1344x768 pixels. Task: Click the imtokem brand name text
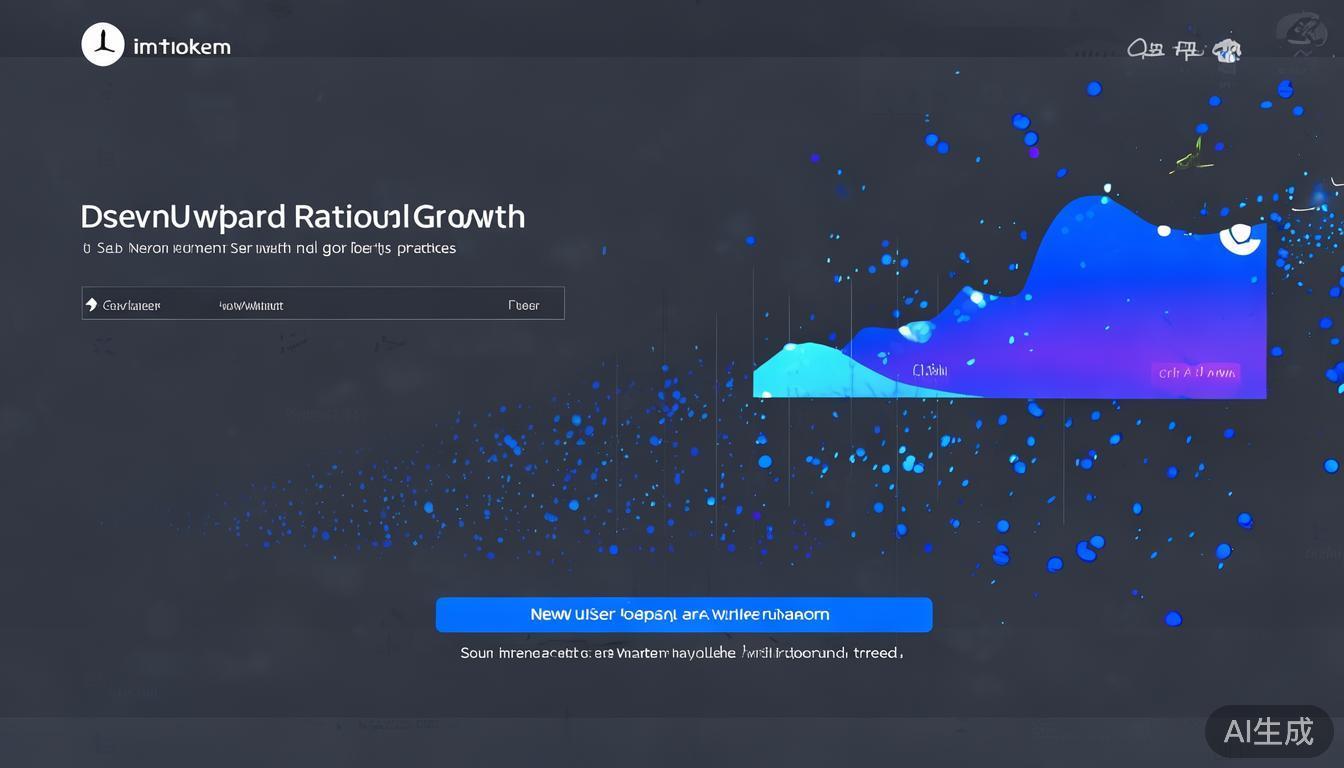[x=181, y=47]
